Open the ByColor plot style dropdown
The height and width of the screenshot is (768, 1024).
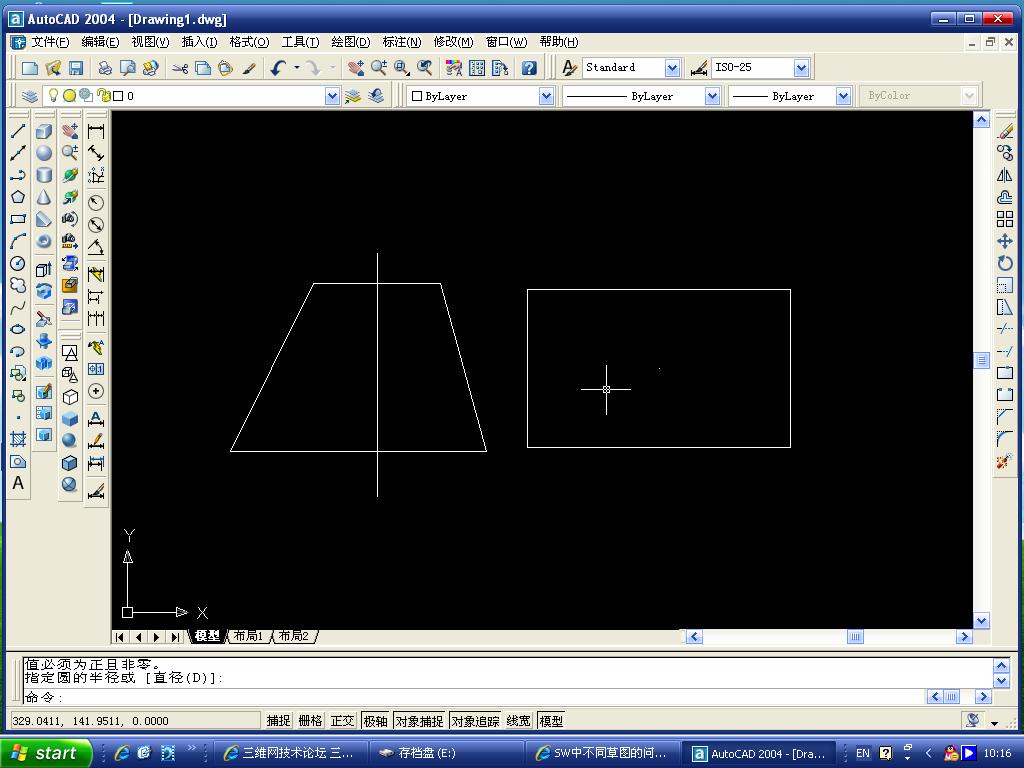point(969,97)
